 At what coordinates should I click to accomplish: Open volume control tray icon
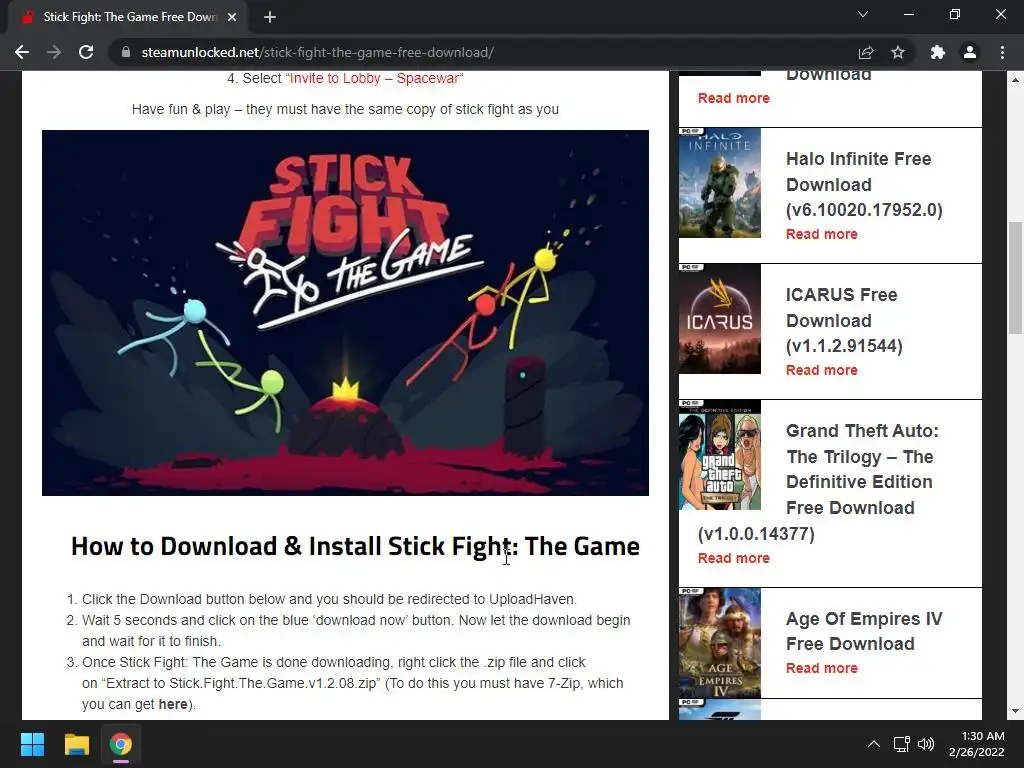tap(925, 744)
